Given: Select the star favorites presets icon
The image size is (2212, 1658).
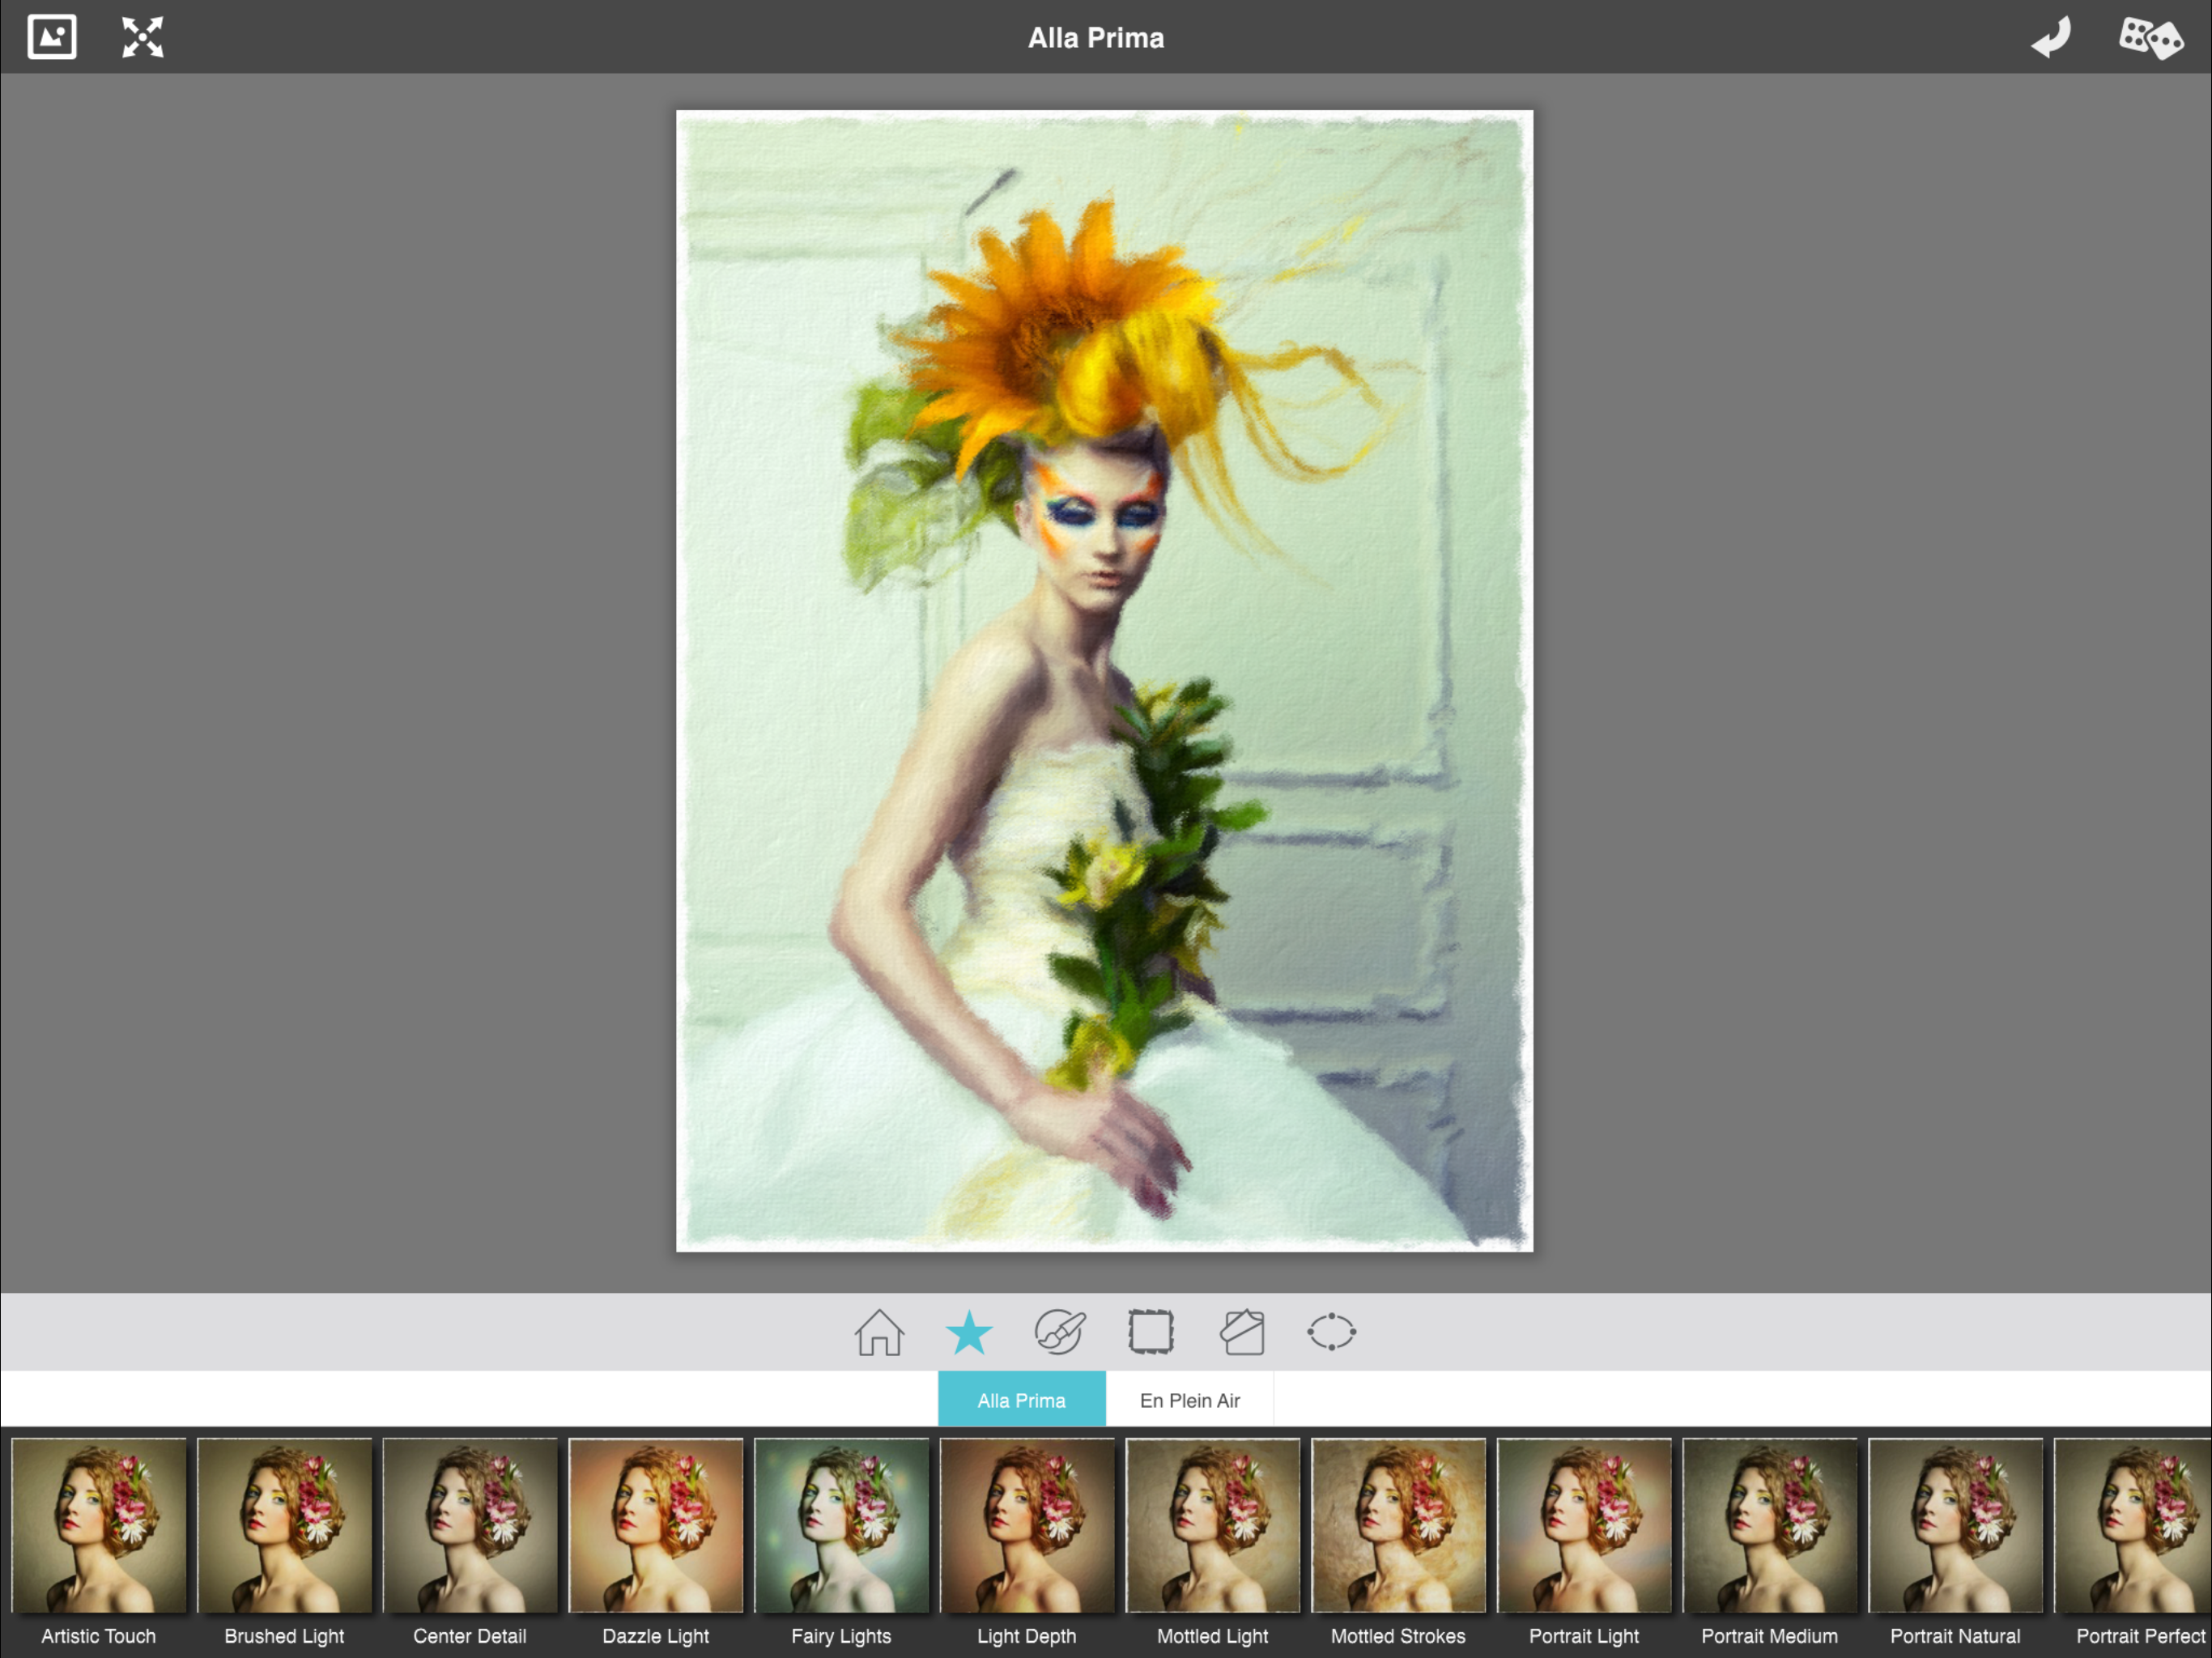Looking at the screenshot, I should tap(969, 1332).
